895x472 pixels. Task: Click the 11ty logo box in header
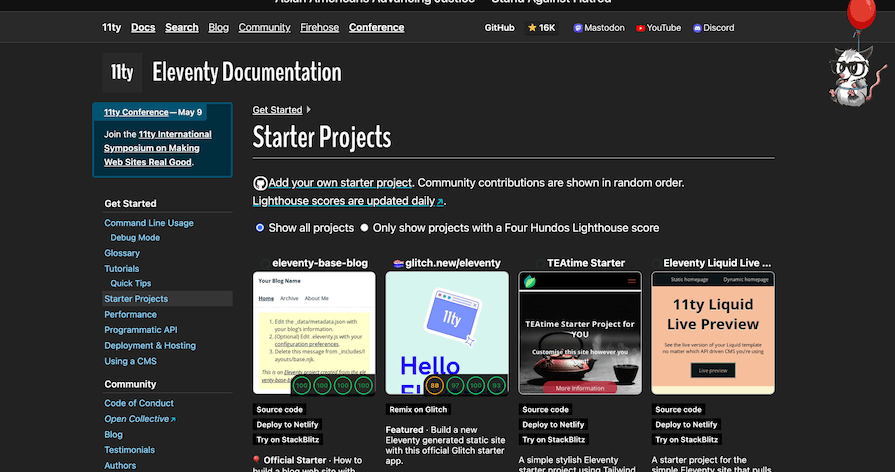(x=122, y=72)
